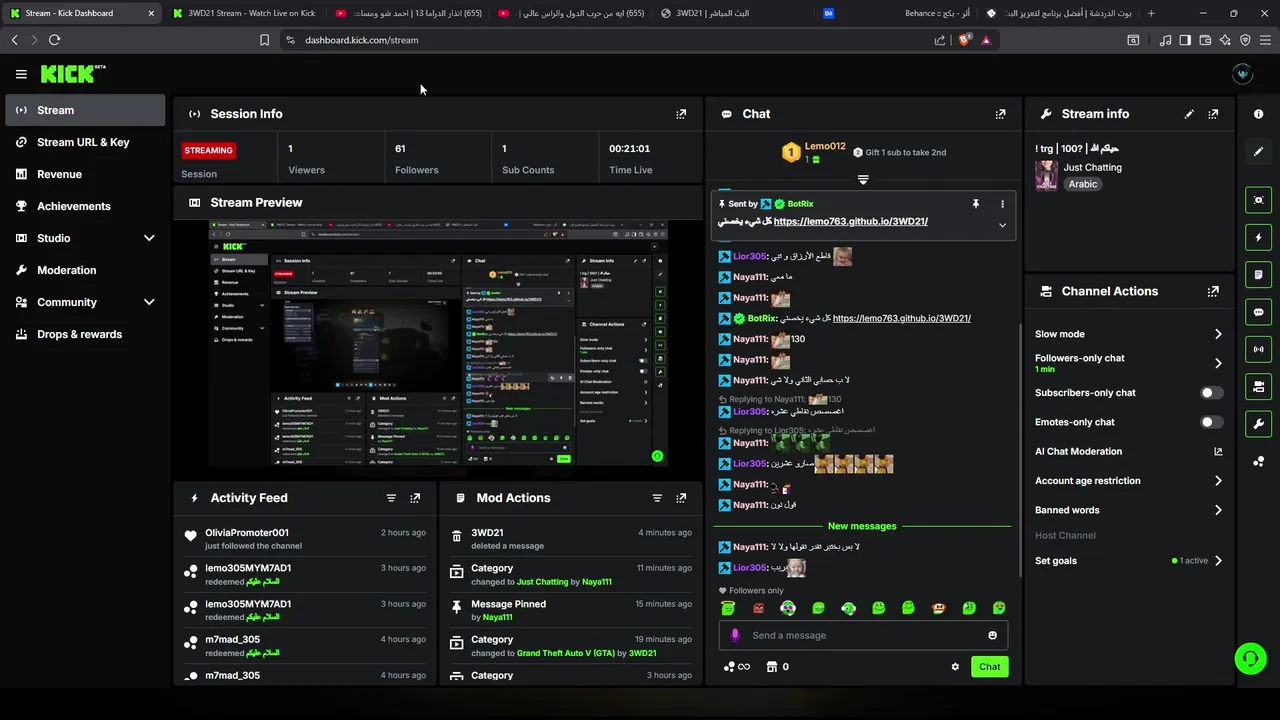Collapse the gift leaderboard arrow in chat
Screen dimensions: 1280x720
tap(863, 180)
